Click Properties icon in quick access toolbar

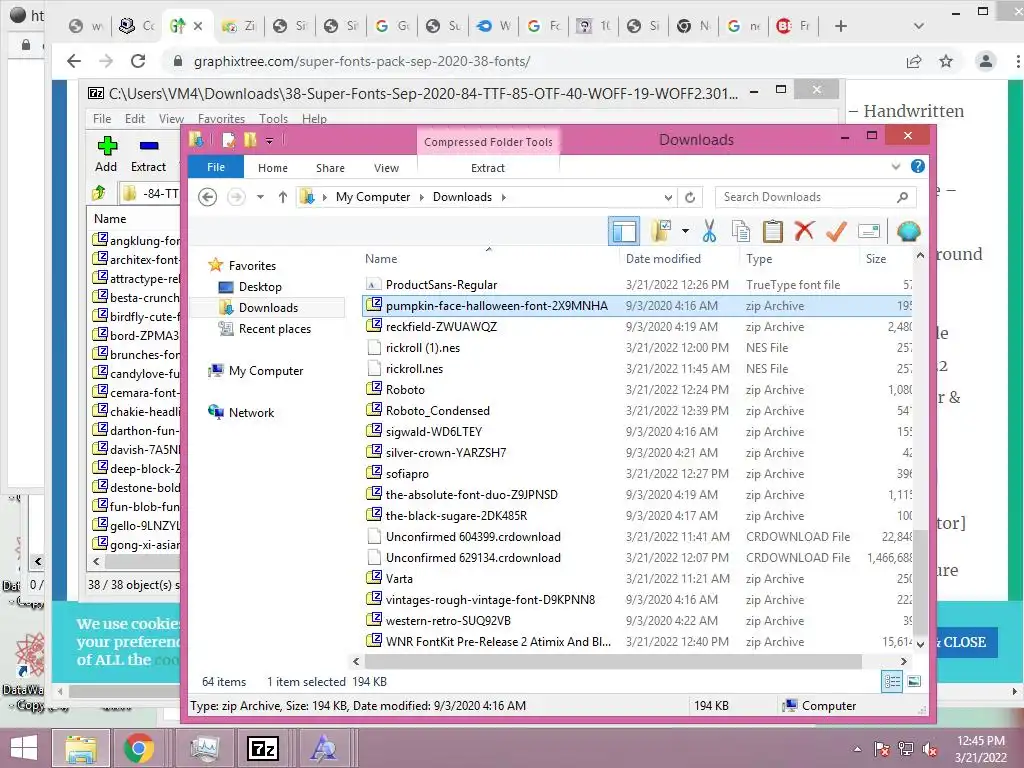pyautogui.click(x=229, y=140)
